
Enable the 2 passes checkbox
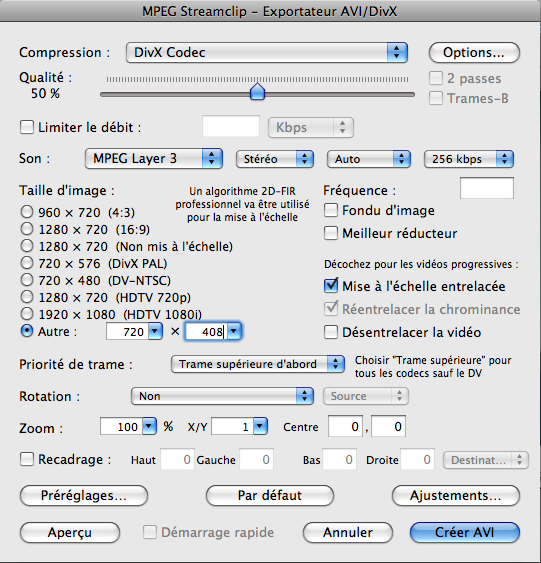pyautogui.click(x=436, y=78)
